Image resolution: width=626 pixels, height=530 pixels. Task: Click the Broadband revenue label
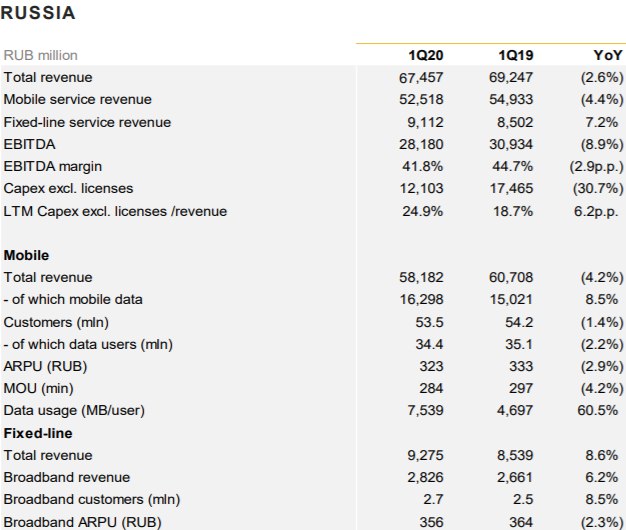point(67,477)
